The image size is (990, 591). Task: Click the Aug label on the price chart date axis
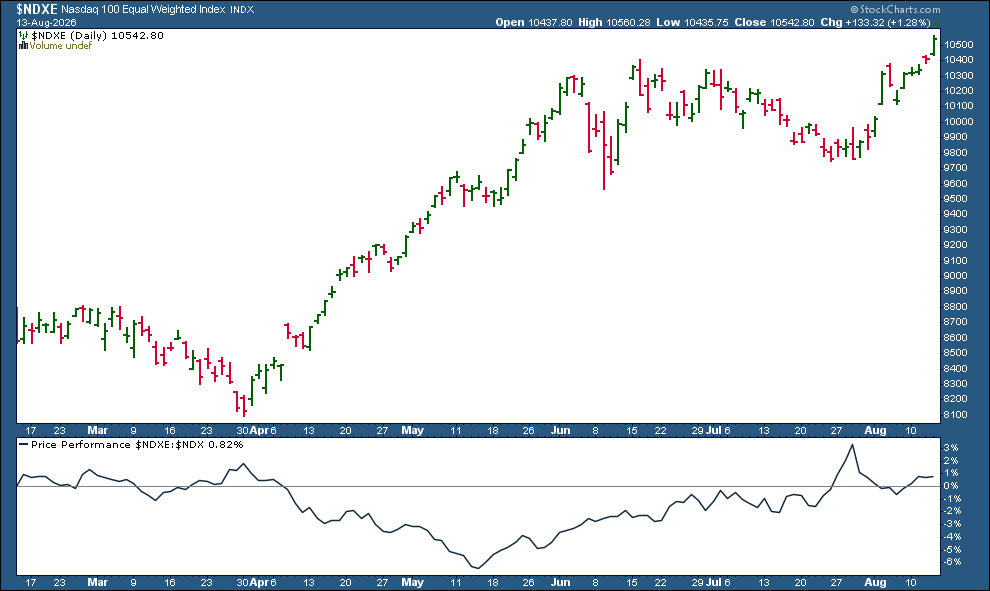(x=875, y=431)
